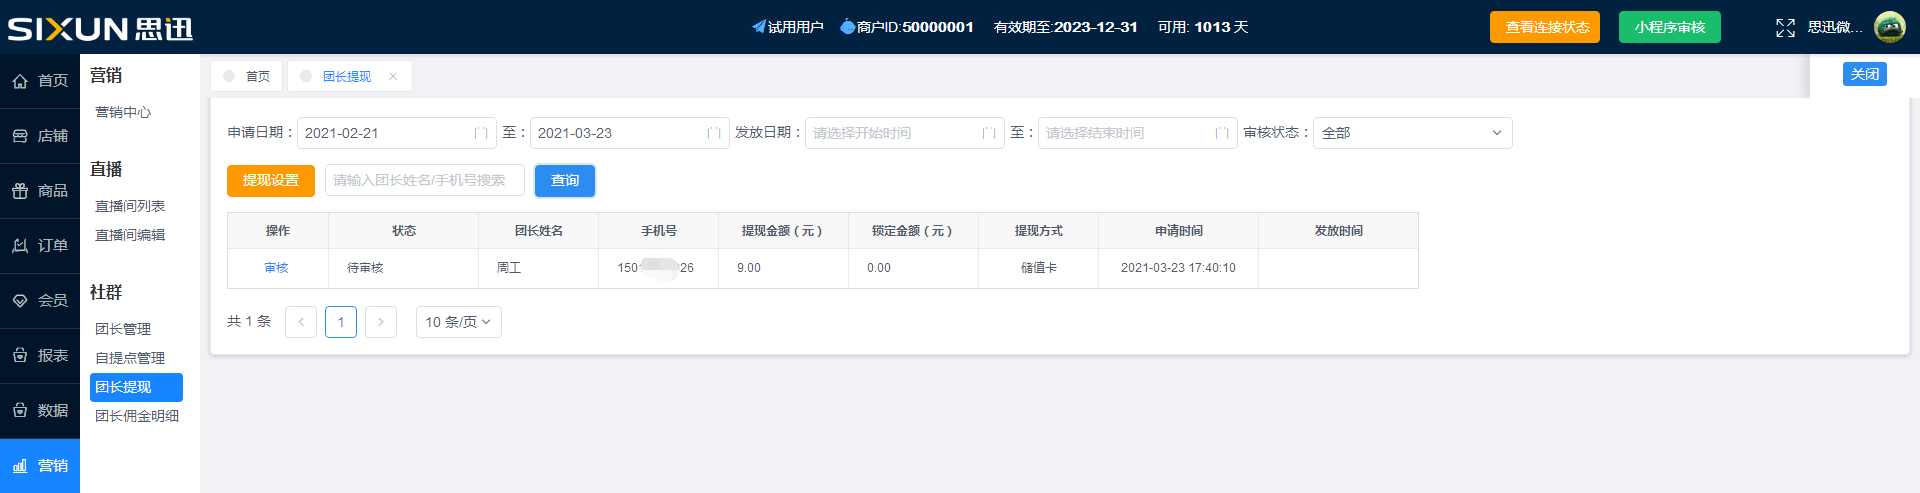The height and width of the screenshot is (493, 1920).
Task: Open 团长管理 menu item
Action: pos(123,329)
